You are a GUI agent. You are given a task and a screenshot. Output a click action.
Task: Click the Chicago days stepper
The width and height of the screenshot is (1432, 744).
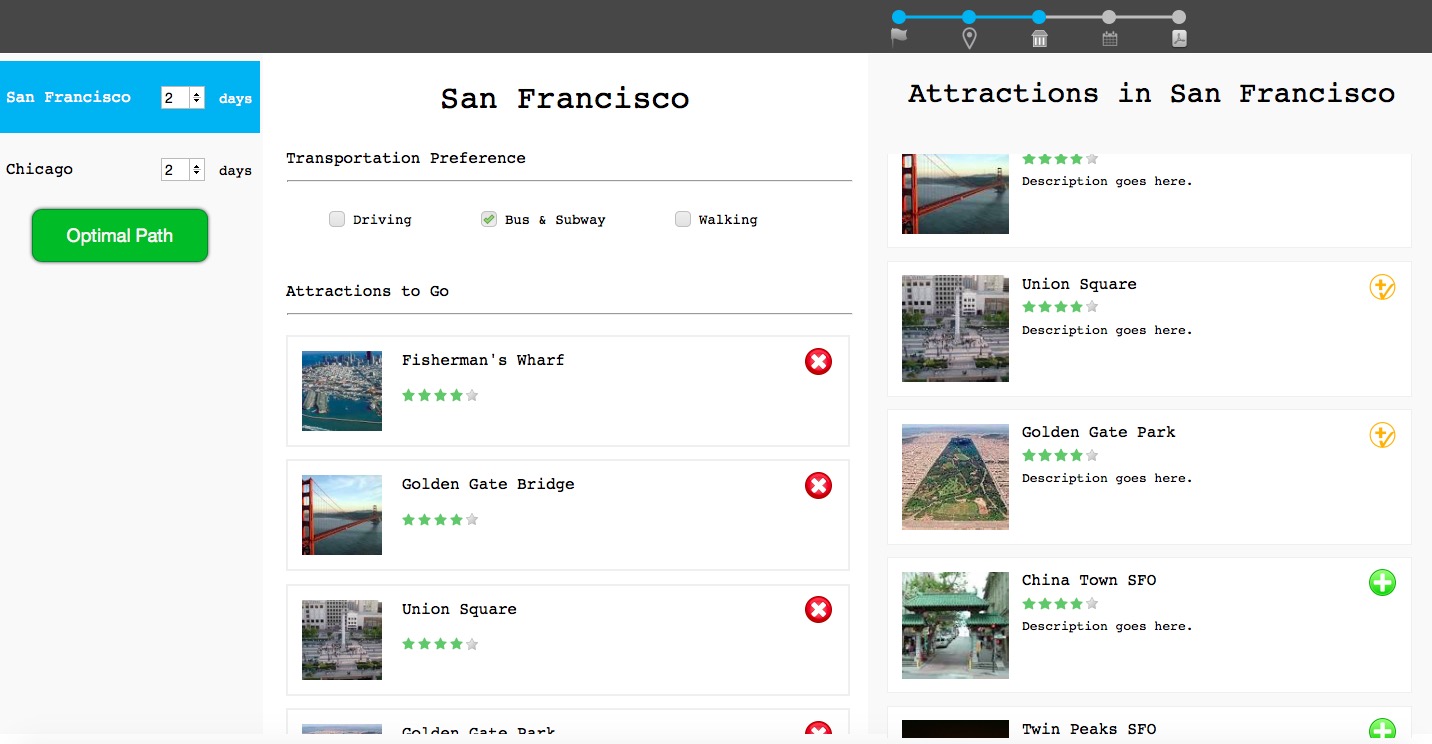pos(197,170)
